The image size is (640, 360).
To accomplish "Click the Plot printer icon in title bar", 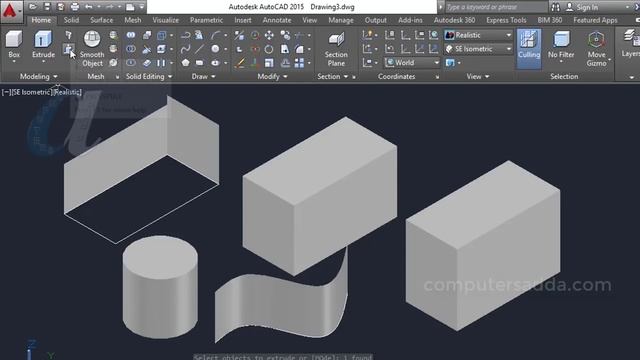I will point(75,7).
